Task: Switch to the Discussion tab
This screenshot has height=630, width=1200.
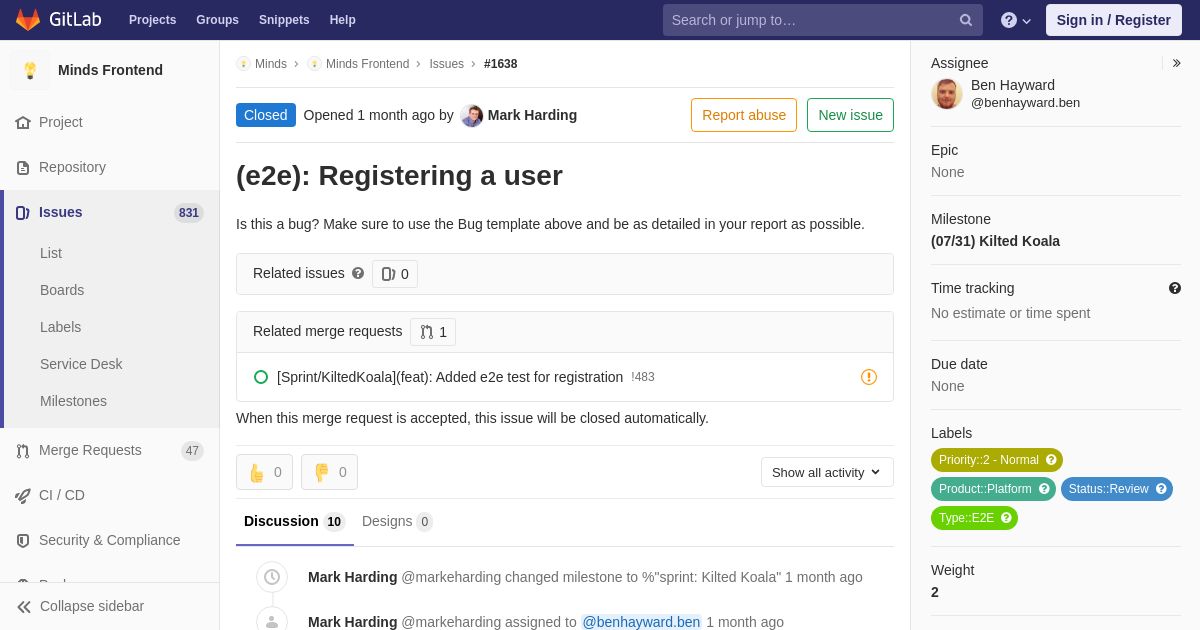Action: point(295,521)
